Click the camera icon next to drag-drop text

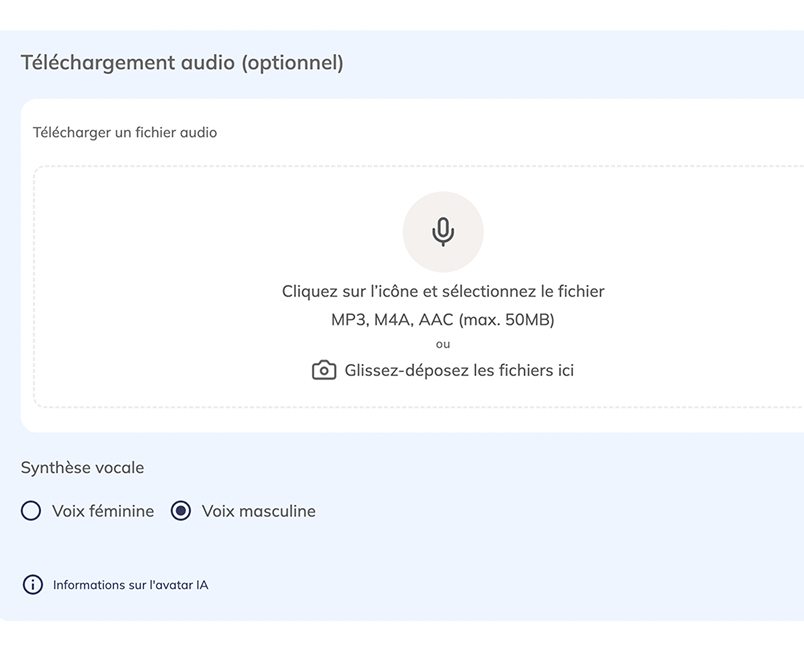[x=323, y=370]
